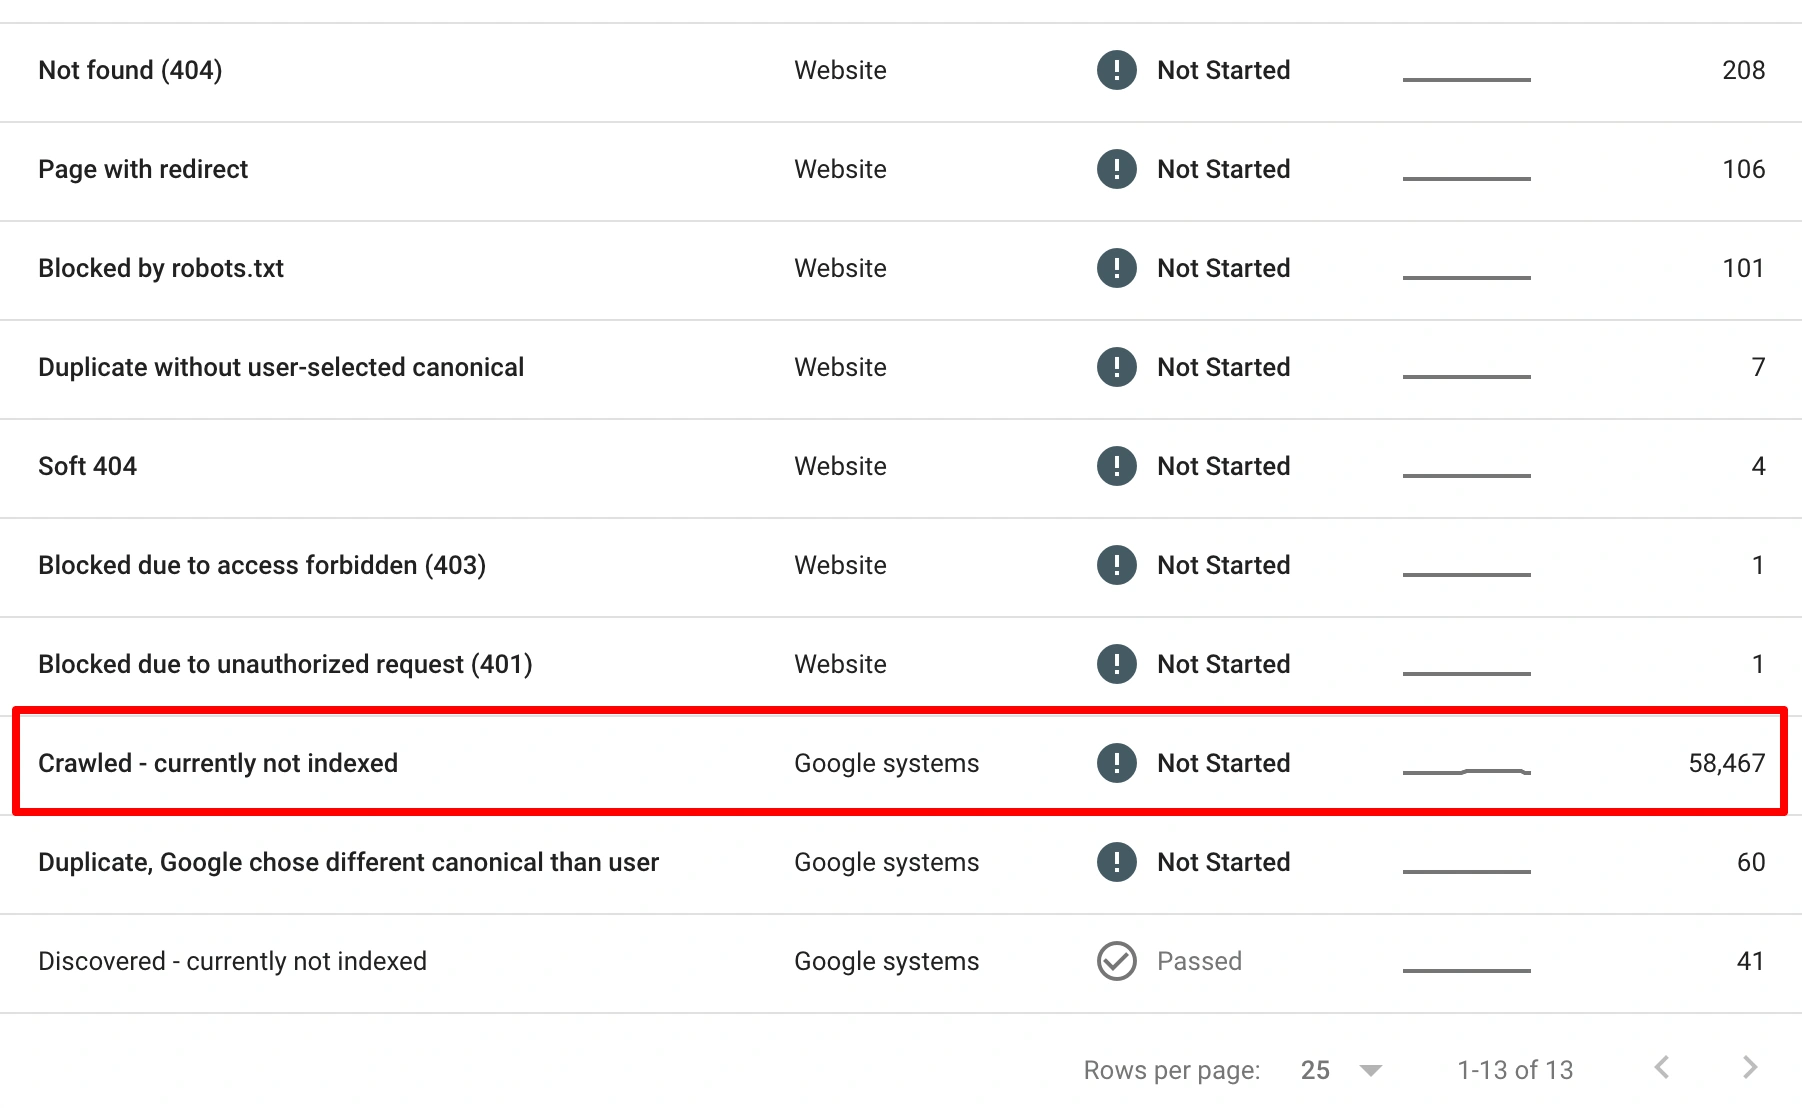Click the trend sparkline for Crawled - currently not indexed
1802x1108 pixels.
click(1466, 770)
